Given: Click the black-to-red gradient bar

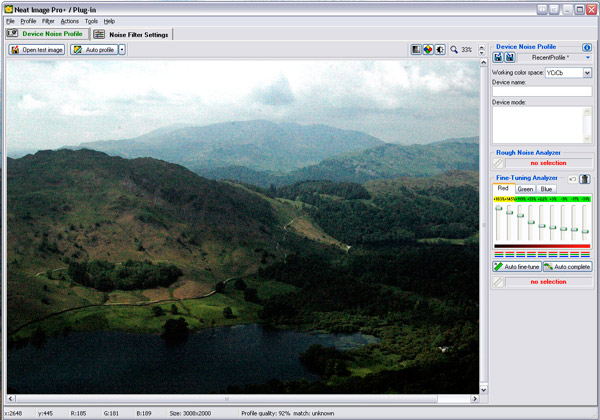Looking at the screenshot, I should coord(542,246).
